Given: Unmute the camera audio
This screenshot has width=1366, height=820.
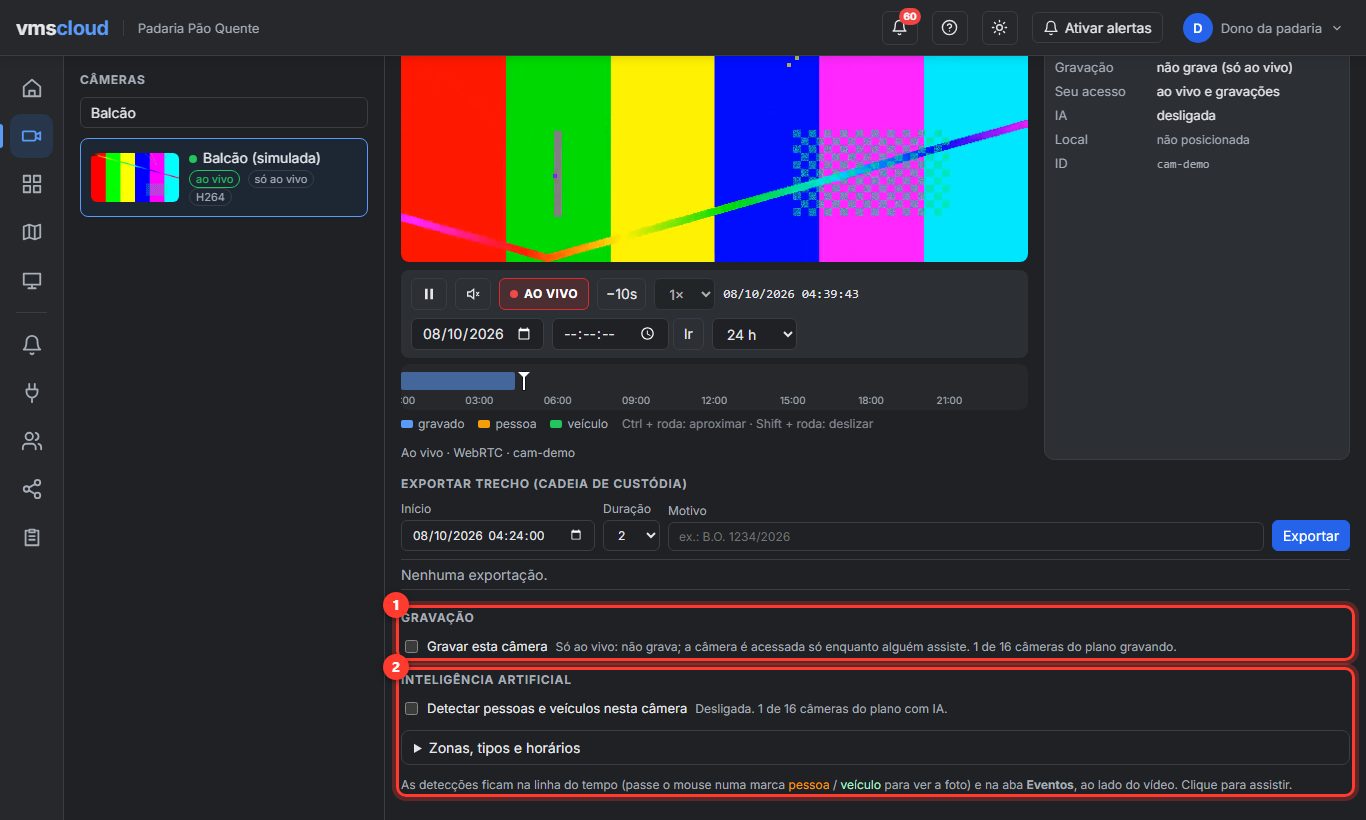Looking at the screenshot, I should [x=474, y=294].
